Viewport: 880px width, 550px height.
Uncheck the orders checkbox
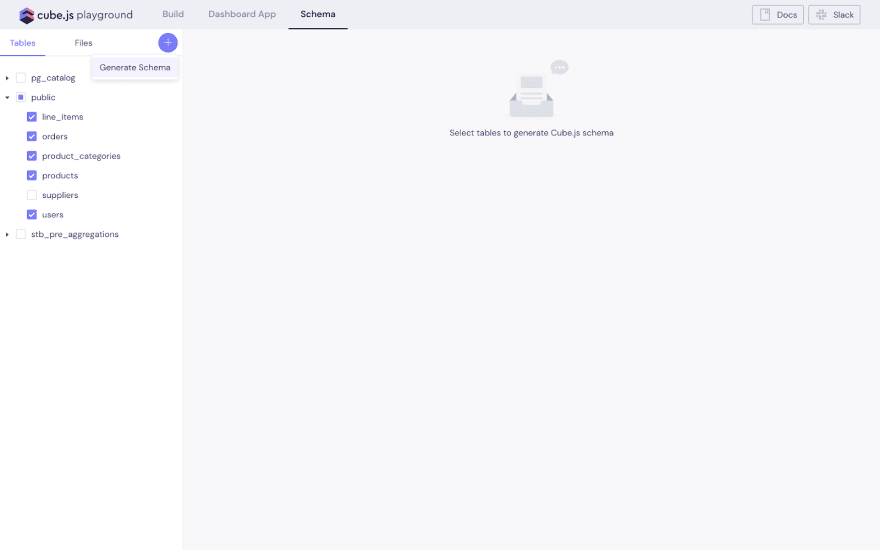click(x=32, y=136)
